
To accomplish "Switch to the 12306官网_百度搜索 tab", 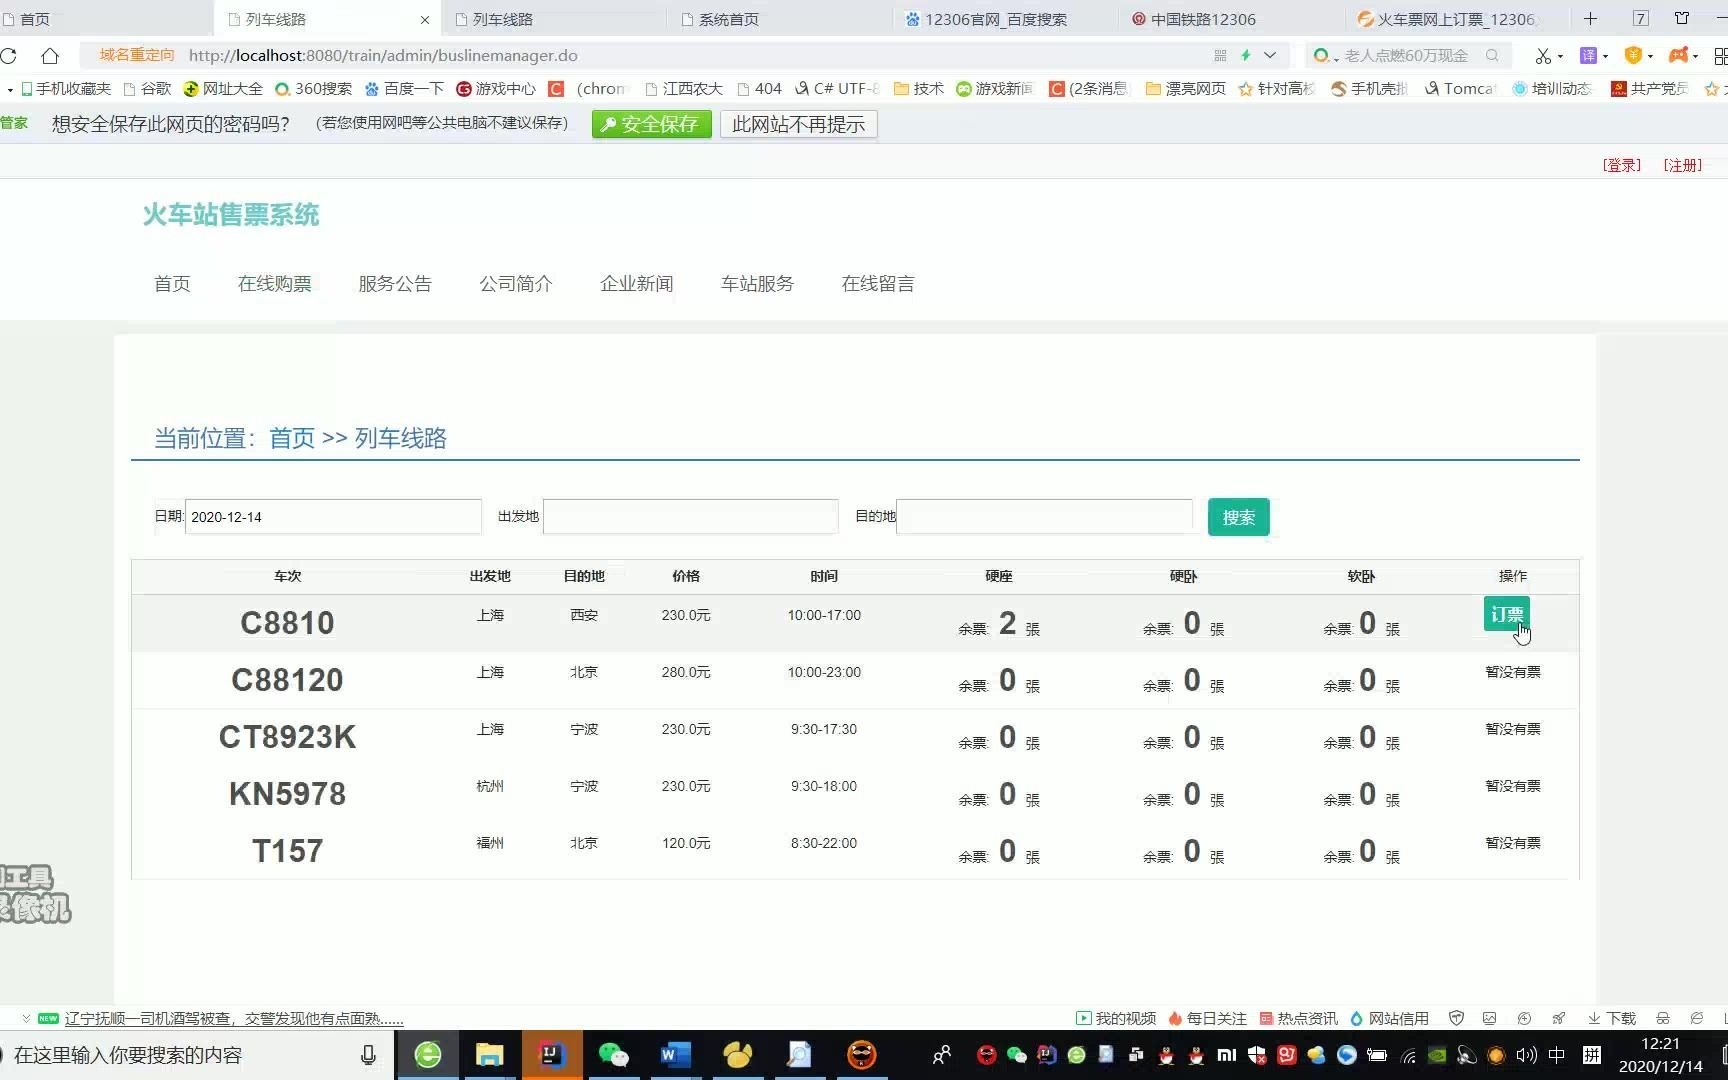I will tap(1006, 19).
